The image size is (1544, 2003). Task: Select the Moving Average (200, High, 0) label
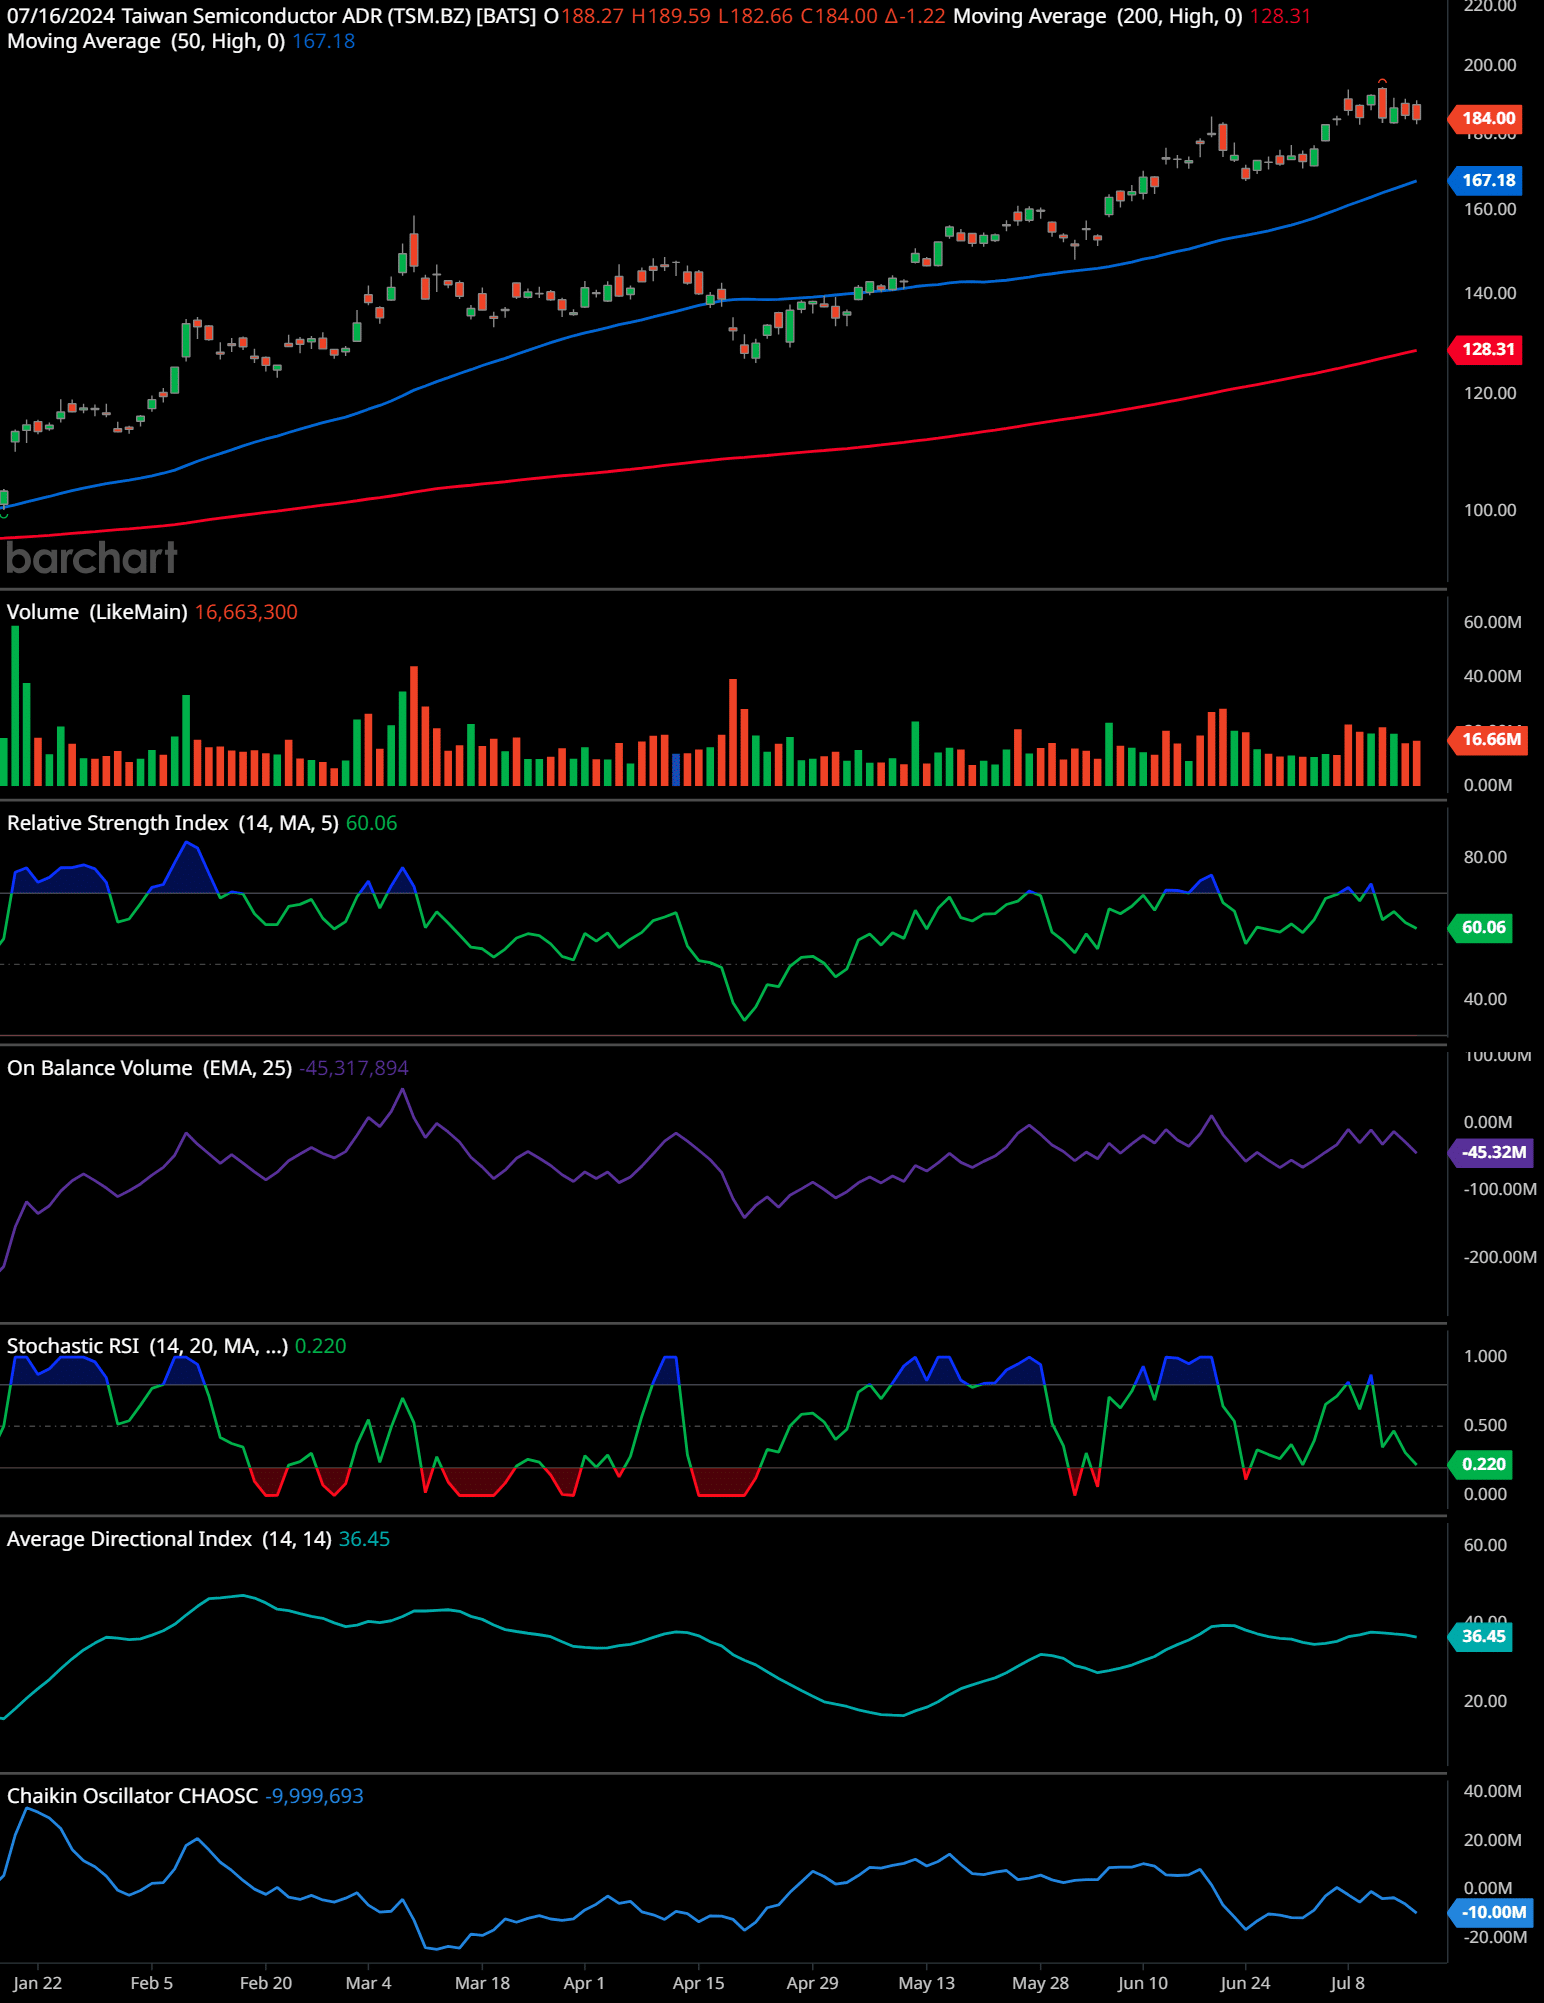point(1097,16)
